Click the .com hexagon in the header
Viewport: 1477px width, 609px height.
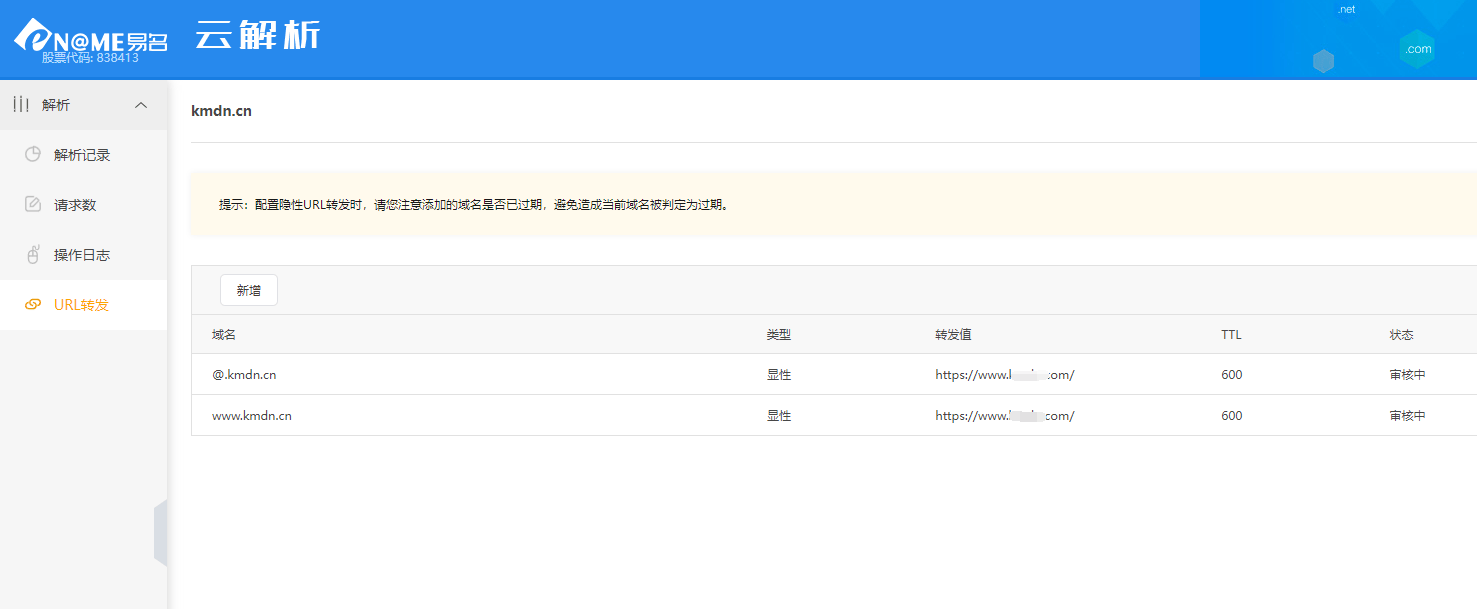1417,49
